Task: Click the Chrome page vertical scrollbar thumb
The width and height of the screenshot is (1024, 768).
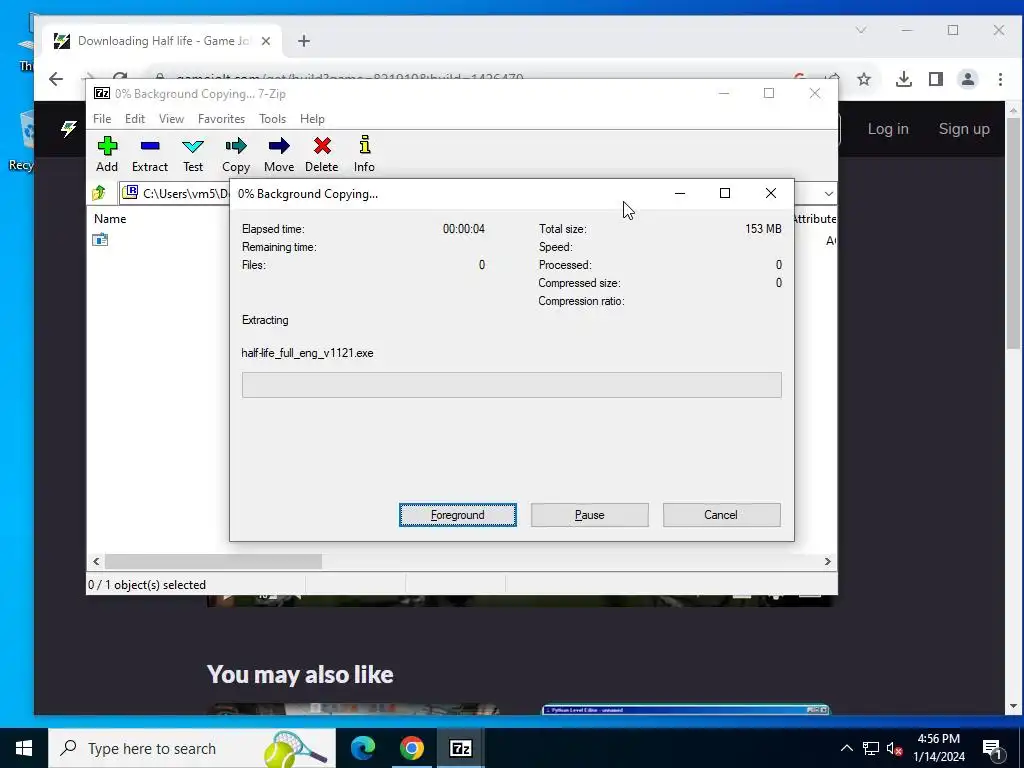Action: coord(1012,235)
